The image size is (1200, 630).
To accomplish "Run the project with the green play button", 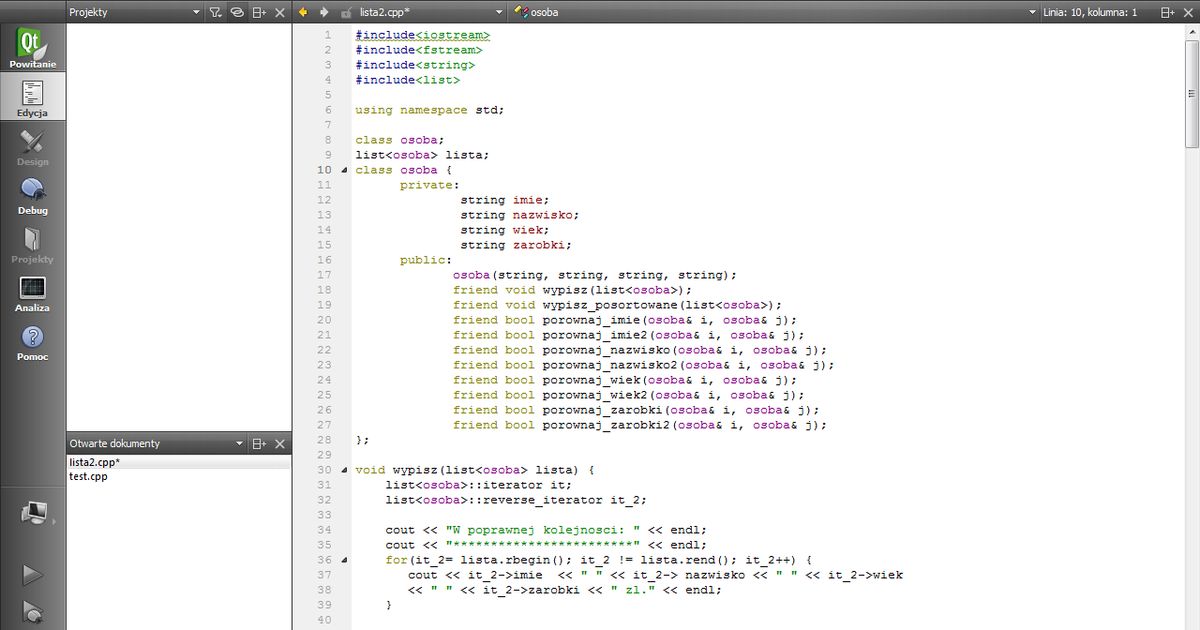I will [32, 573].
